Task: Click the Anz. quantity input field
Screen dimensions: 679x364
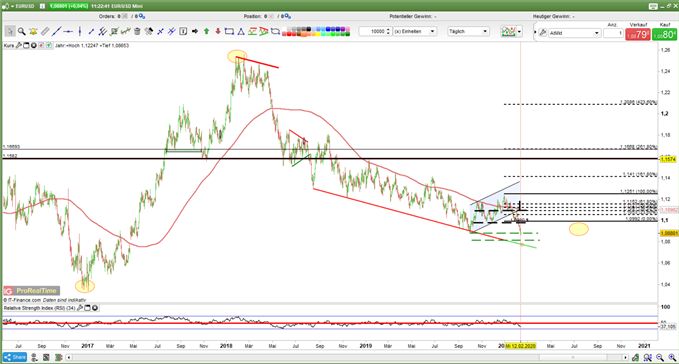Action: (613, 33)
